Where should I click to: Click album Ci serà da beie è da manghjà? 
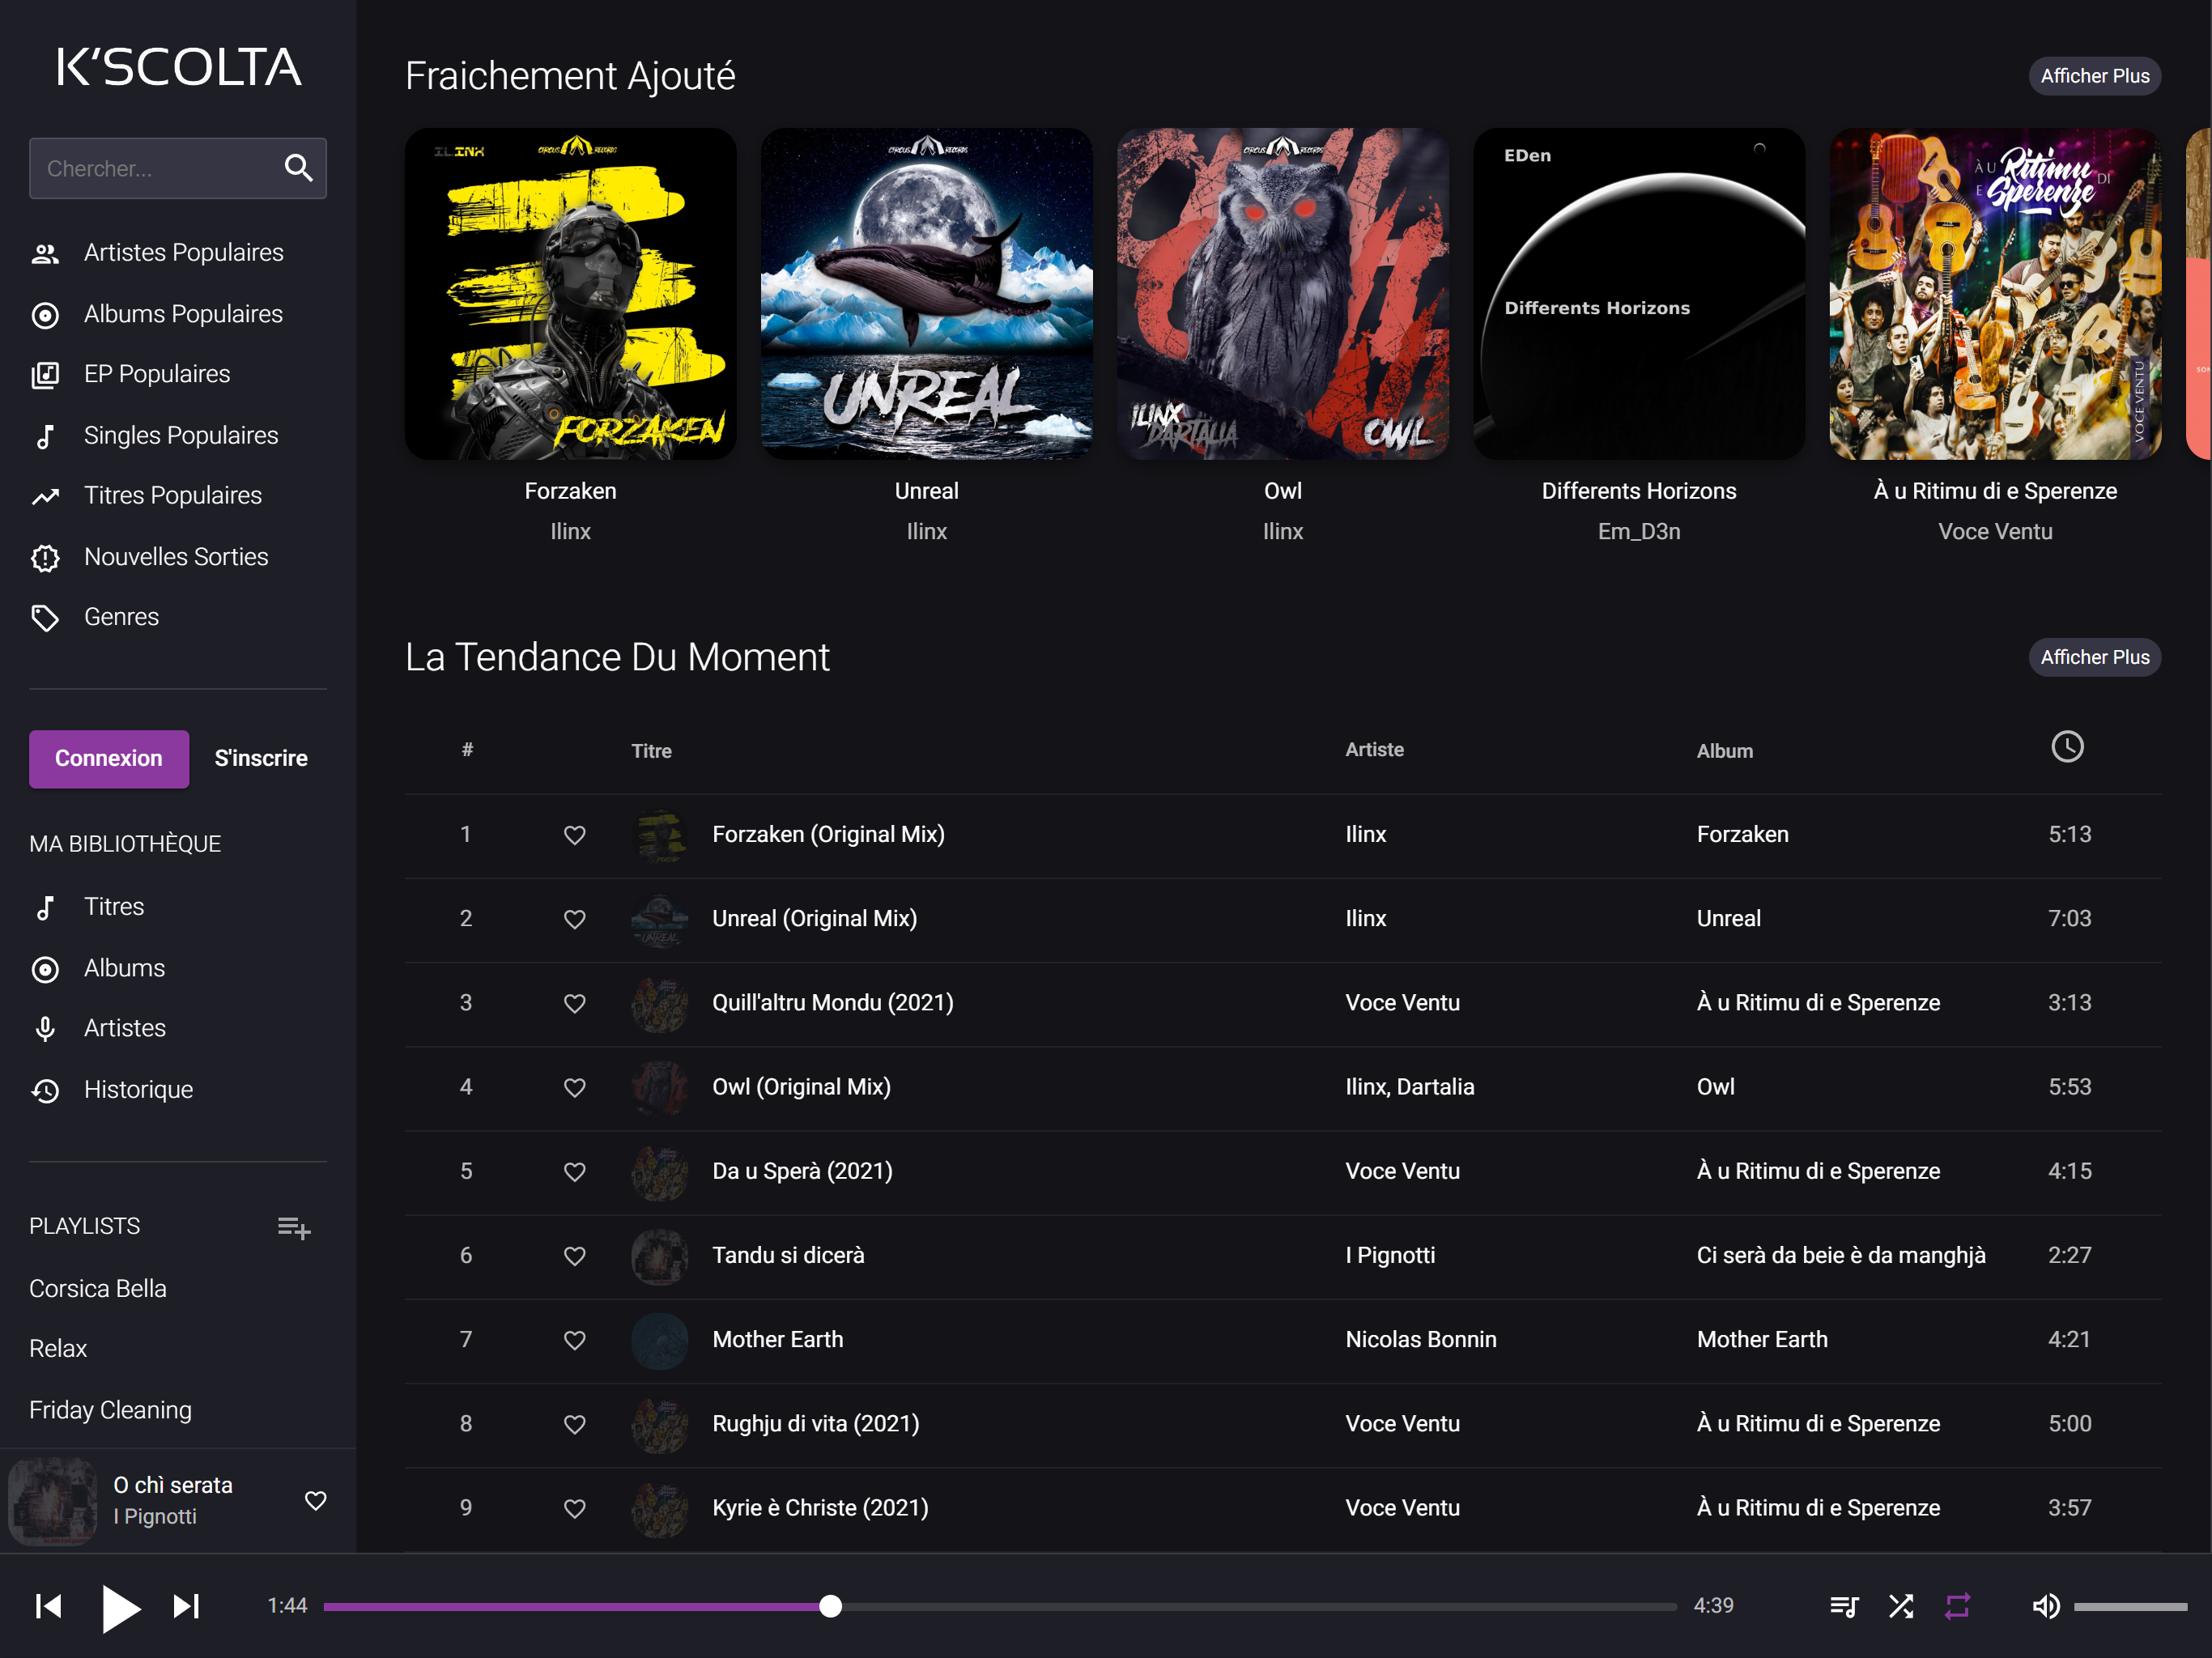(x=1841, y=1255)
